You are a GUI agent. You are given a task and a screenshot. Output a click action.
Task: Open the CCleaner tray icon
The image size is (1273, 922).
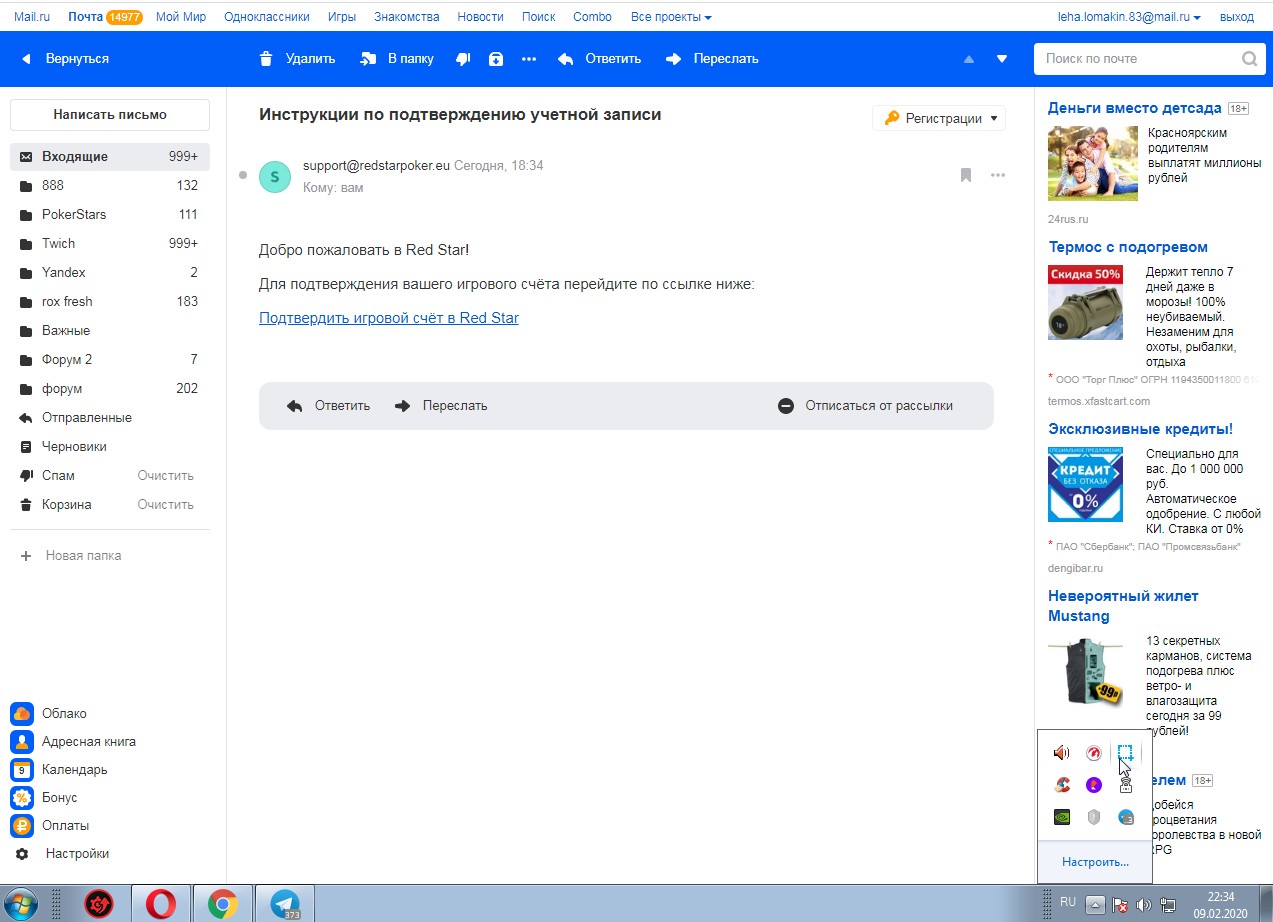1062,785
